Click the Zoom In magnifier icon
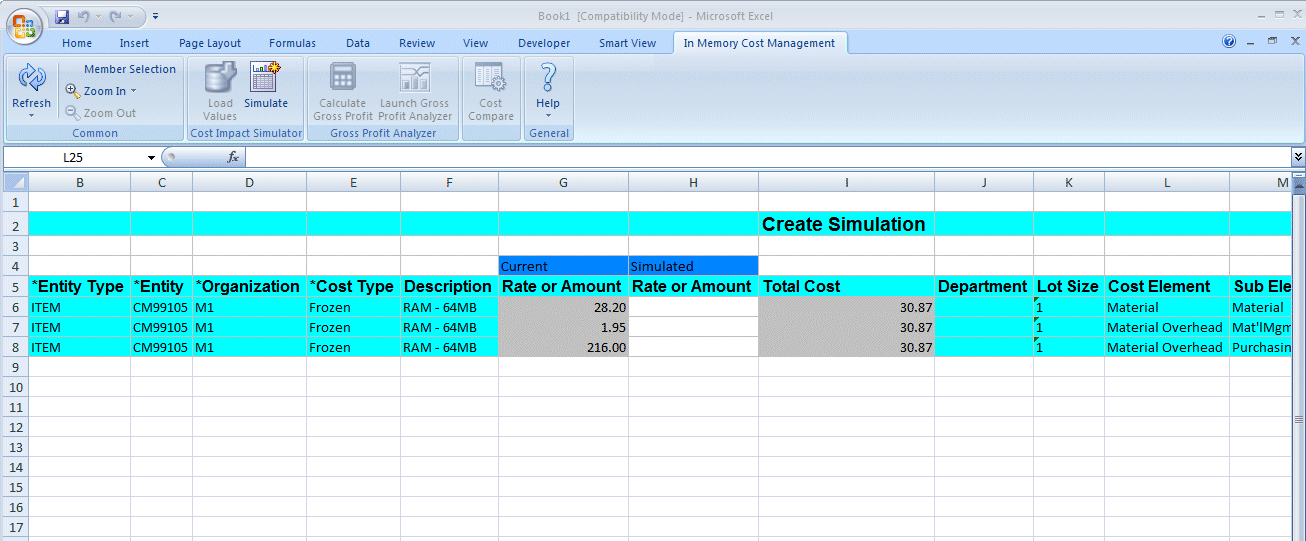The width and height of the screenshot is (1306, 541). 73,91
